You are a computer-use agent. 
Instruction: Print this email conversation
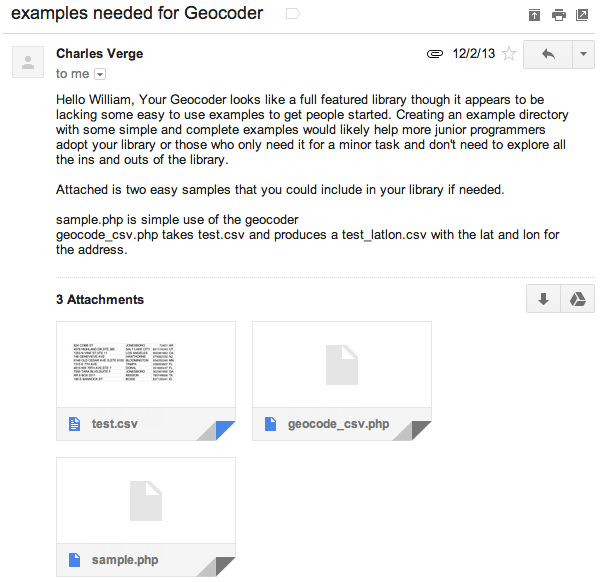click(x=558, y=15)
